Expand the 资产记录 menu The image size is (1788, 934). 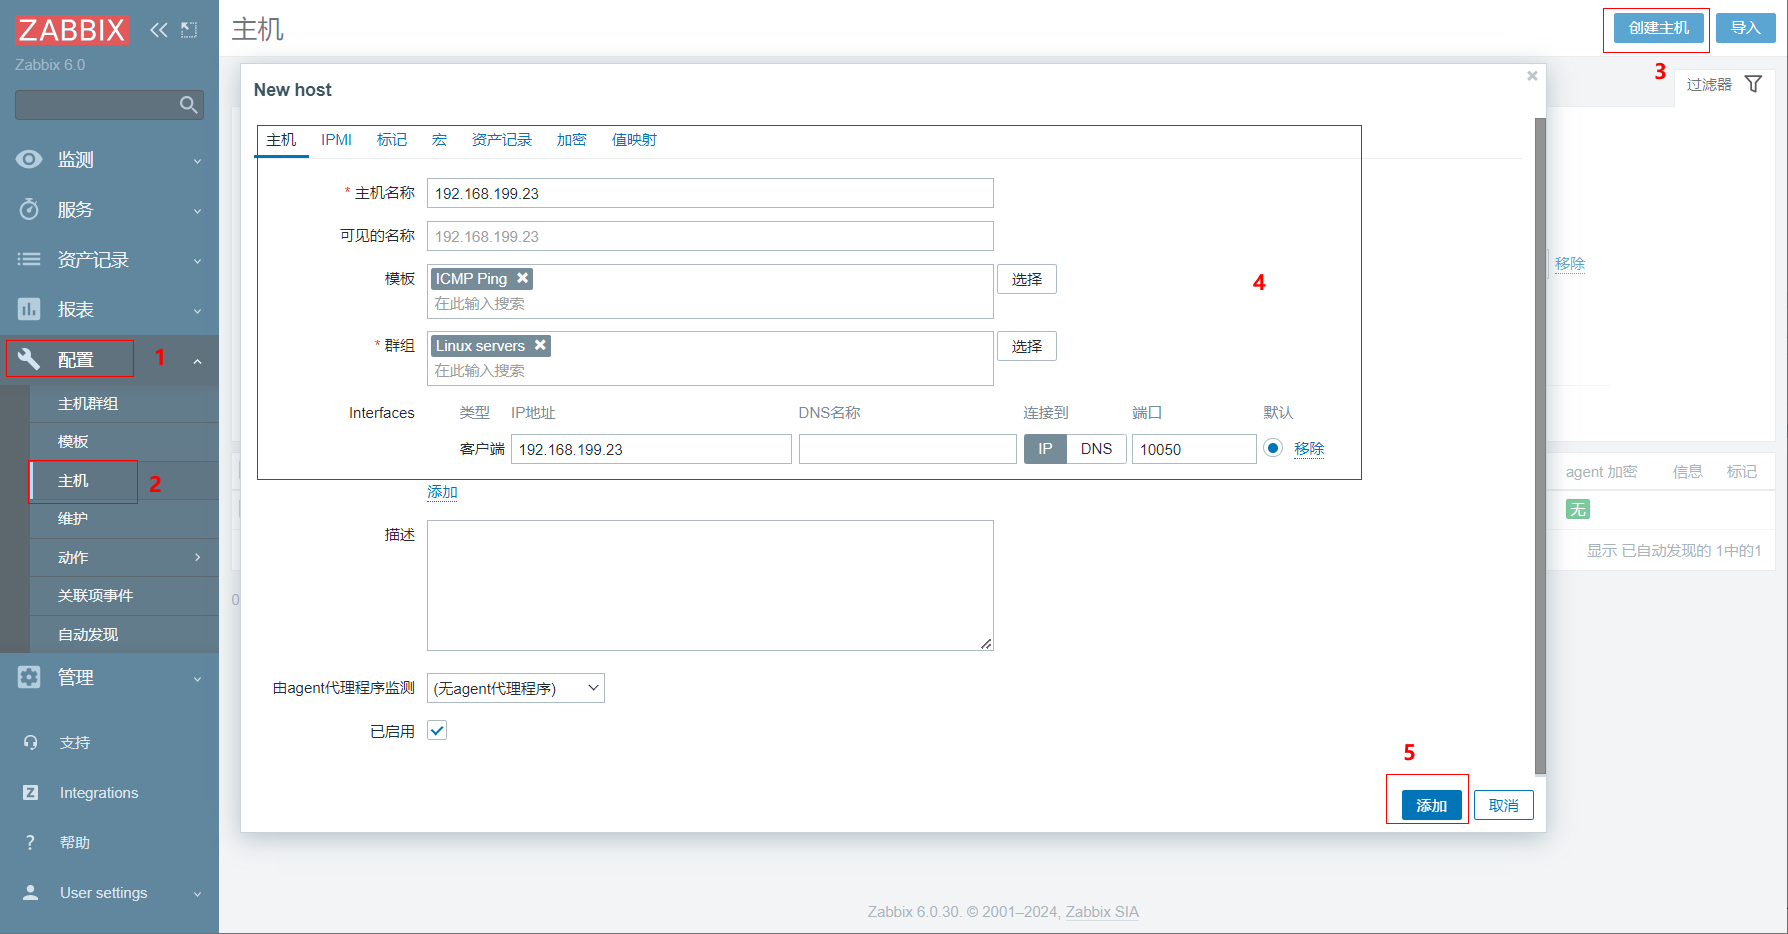coord(197,260)
